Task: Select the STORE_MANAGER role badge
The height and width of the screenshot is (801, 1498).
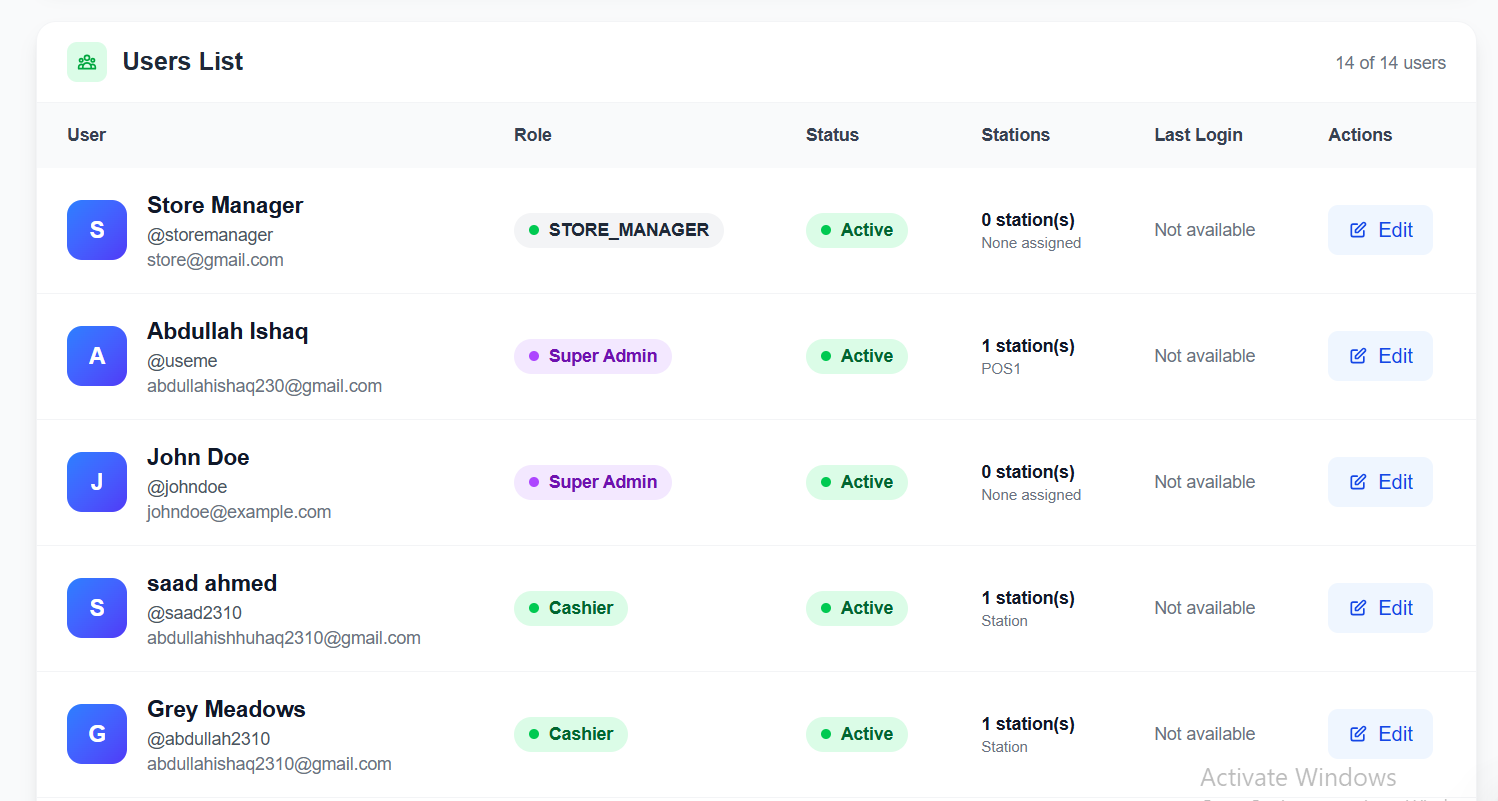Action: 618,229
